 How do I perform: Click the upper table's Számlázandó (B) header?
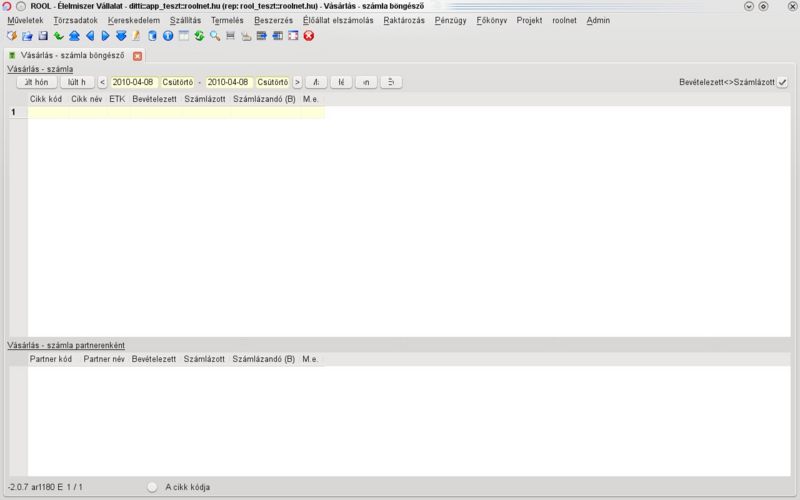coord(264,99)
